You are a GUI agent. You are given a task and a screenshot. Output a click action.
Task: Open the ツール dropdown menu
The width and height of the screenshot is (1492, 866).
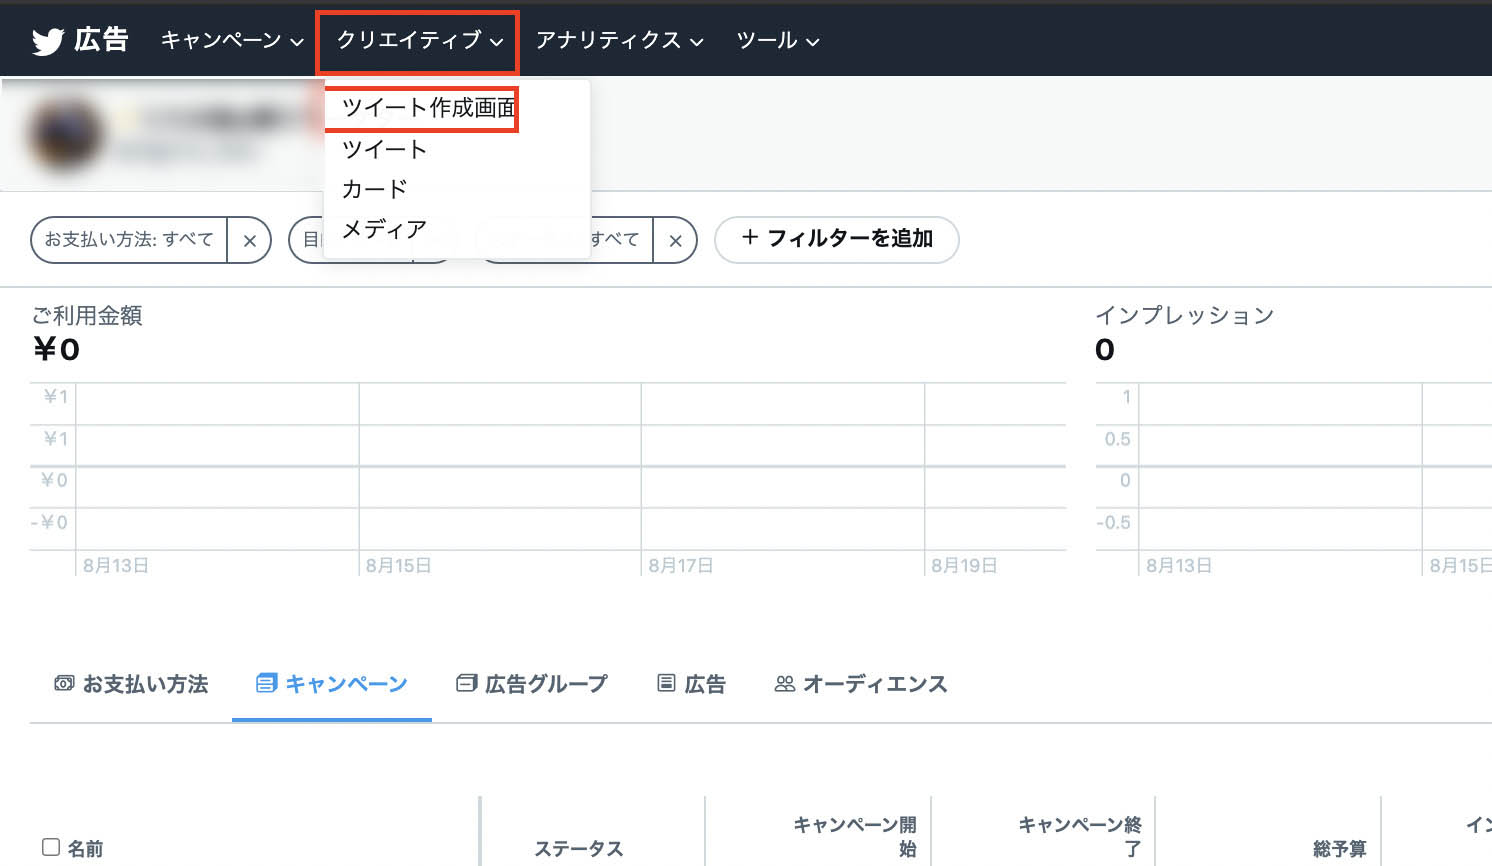[x=777, y=41]
